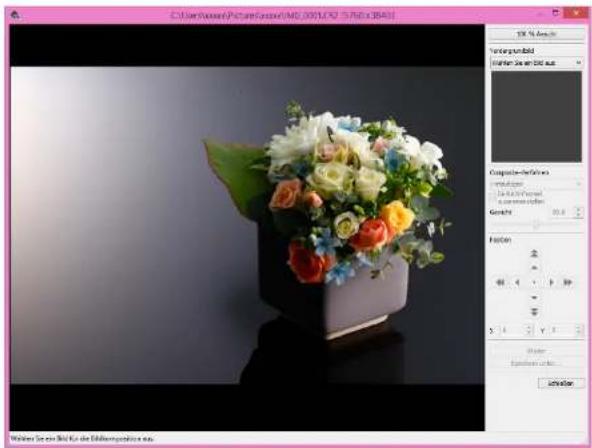The image size is (592, 448).
Task: Close the window with the red X
Action: pyautogui.click(x=575, y=13)
